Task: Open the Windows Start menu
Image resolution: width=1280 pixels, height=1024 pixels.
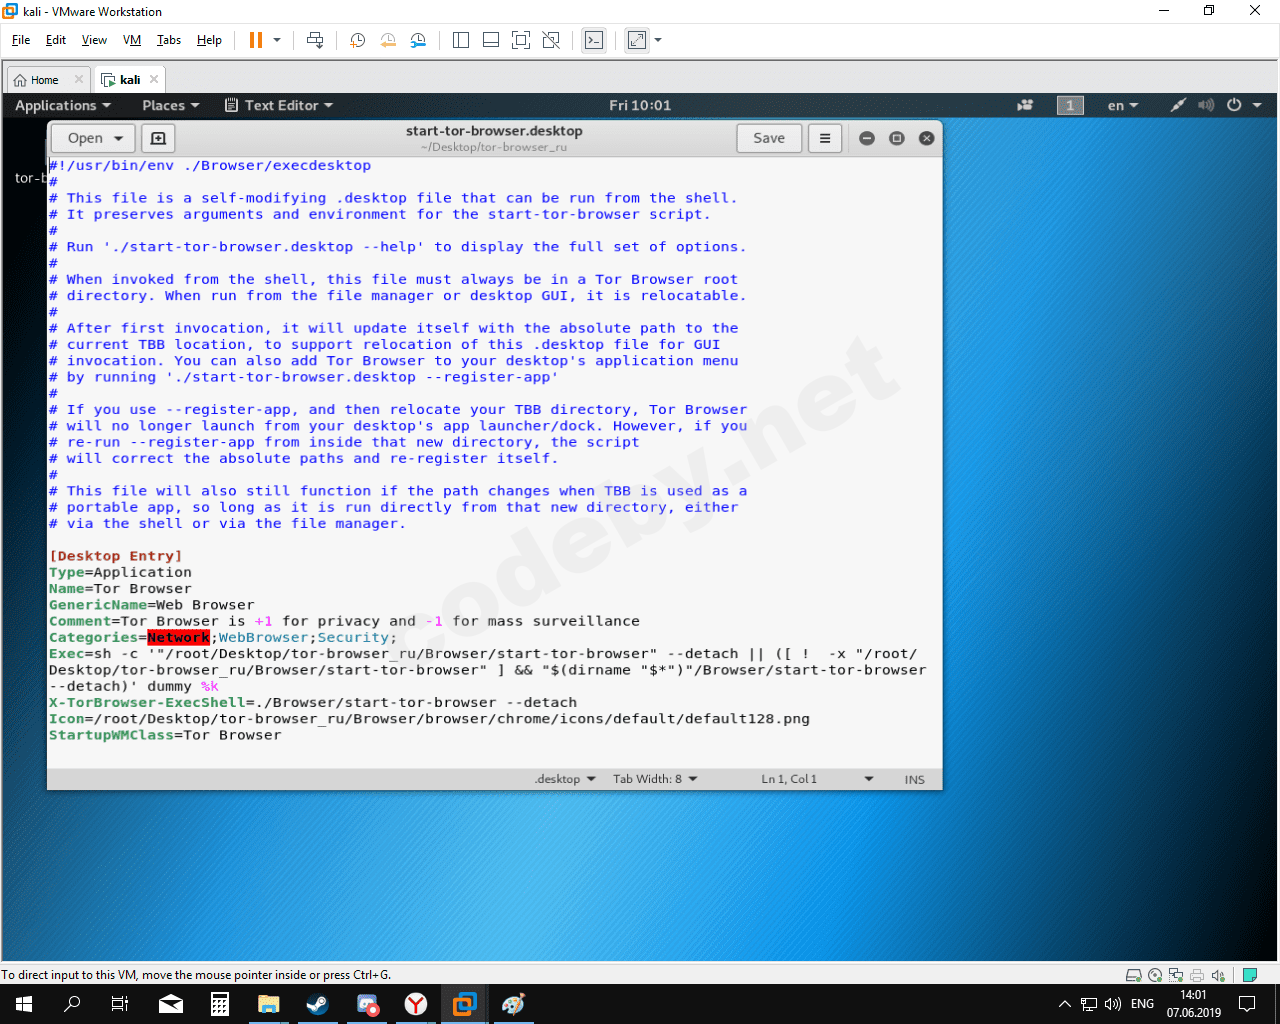Action: point(24,1004)
